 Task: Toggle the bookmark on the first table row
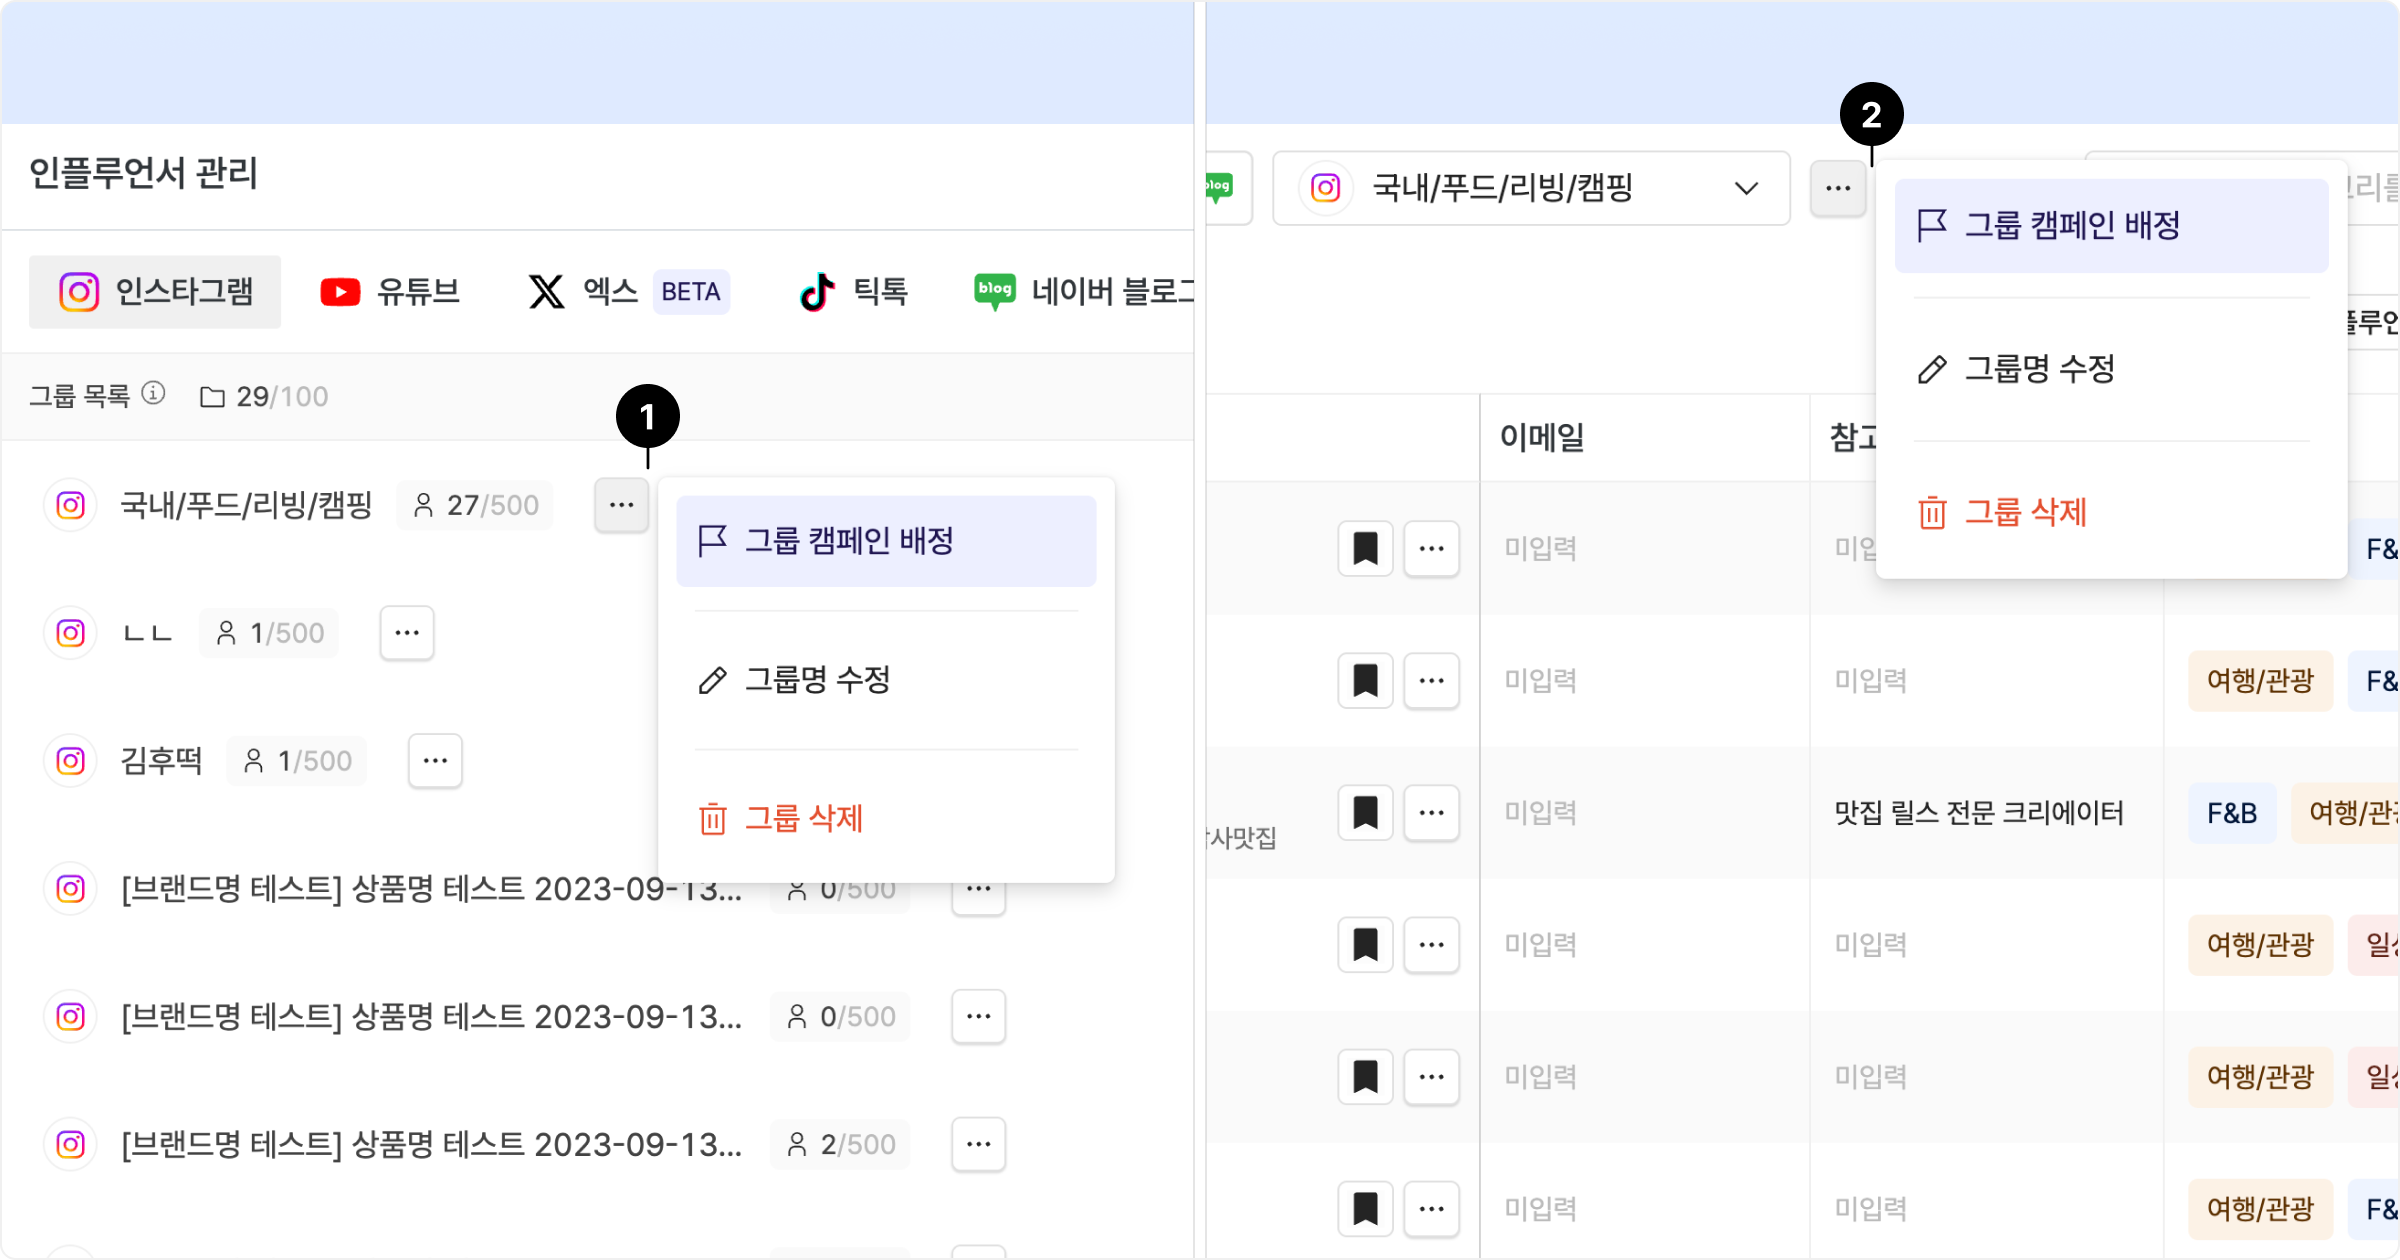(1365, 548)
